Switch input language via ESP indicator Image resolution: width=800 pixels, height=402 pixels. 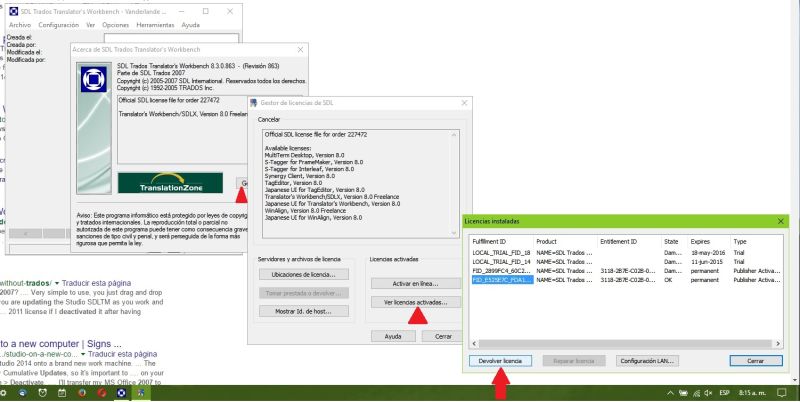pos(724,393)
